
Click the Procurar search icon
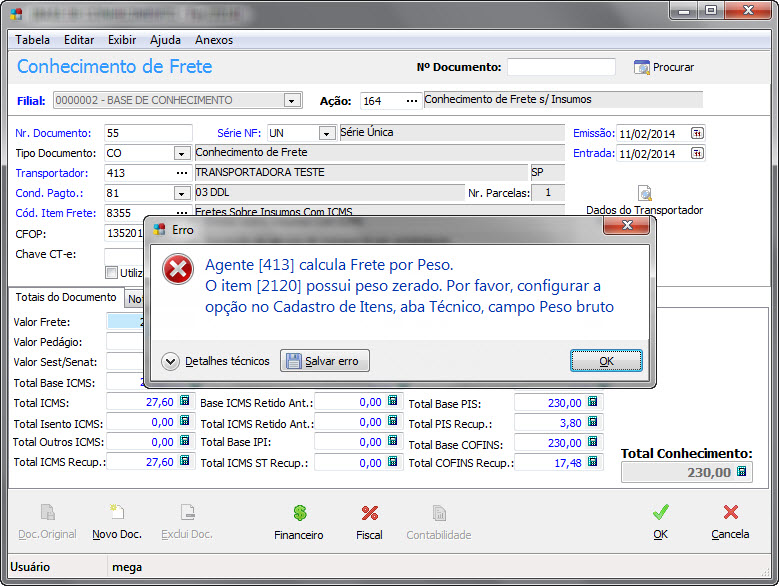tap(642, 67)
